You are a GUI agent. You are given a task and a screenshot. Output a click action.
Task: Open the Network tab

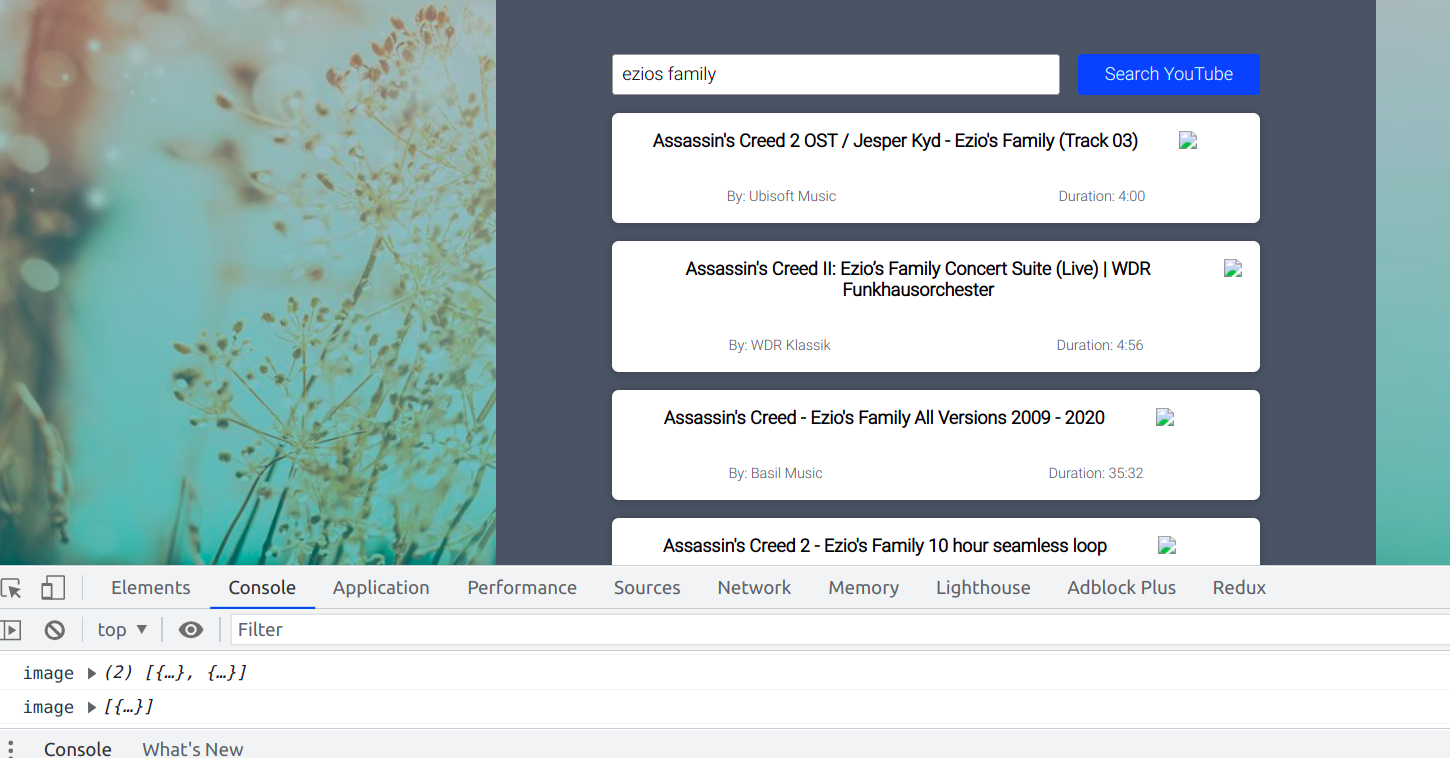(754, 588)
